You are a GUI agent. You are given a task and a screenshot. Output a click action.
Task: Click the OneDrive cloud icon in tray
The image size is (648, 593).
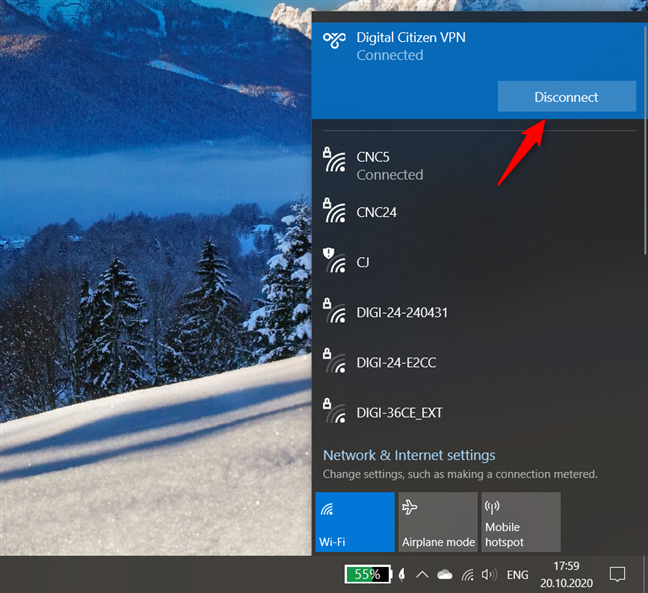click(x=445, y=575)
